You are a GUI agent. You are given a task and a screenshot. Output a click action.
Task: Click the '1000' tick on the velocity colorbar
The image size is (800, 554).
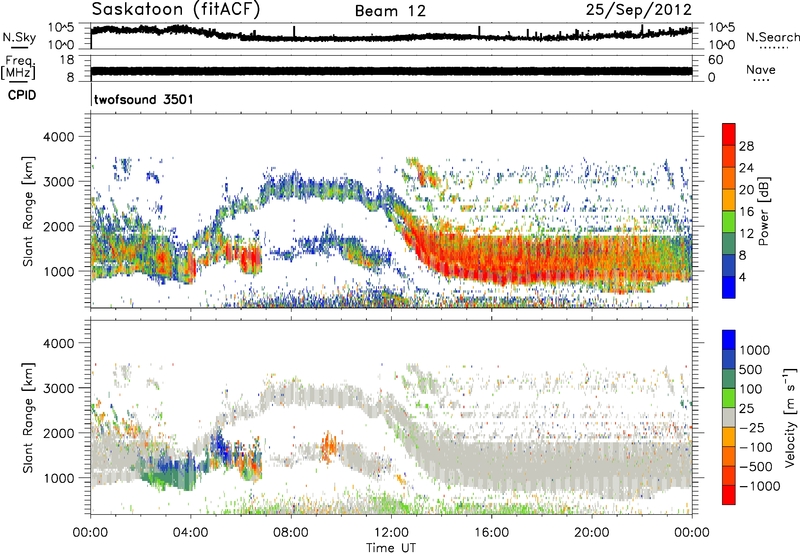[754, 350]
